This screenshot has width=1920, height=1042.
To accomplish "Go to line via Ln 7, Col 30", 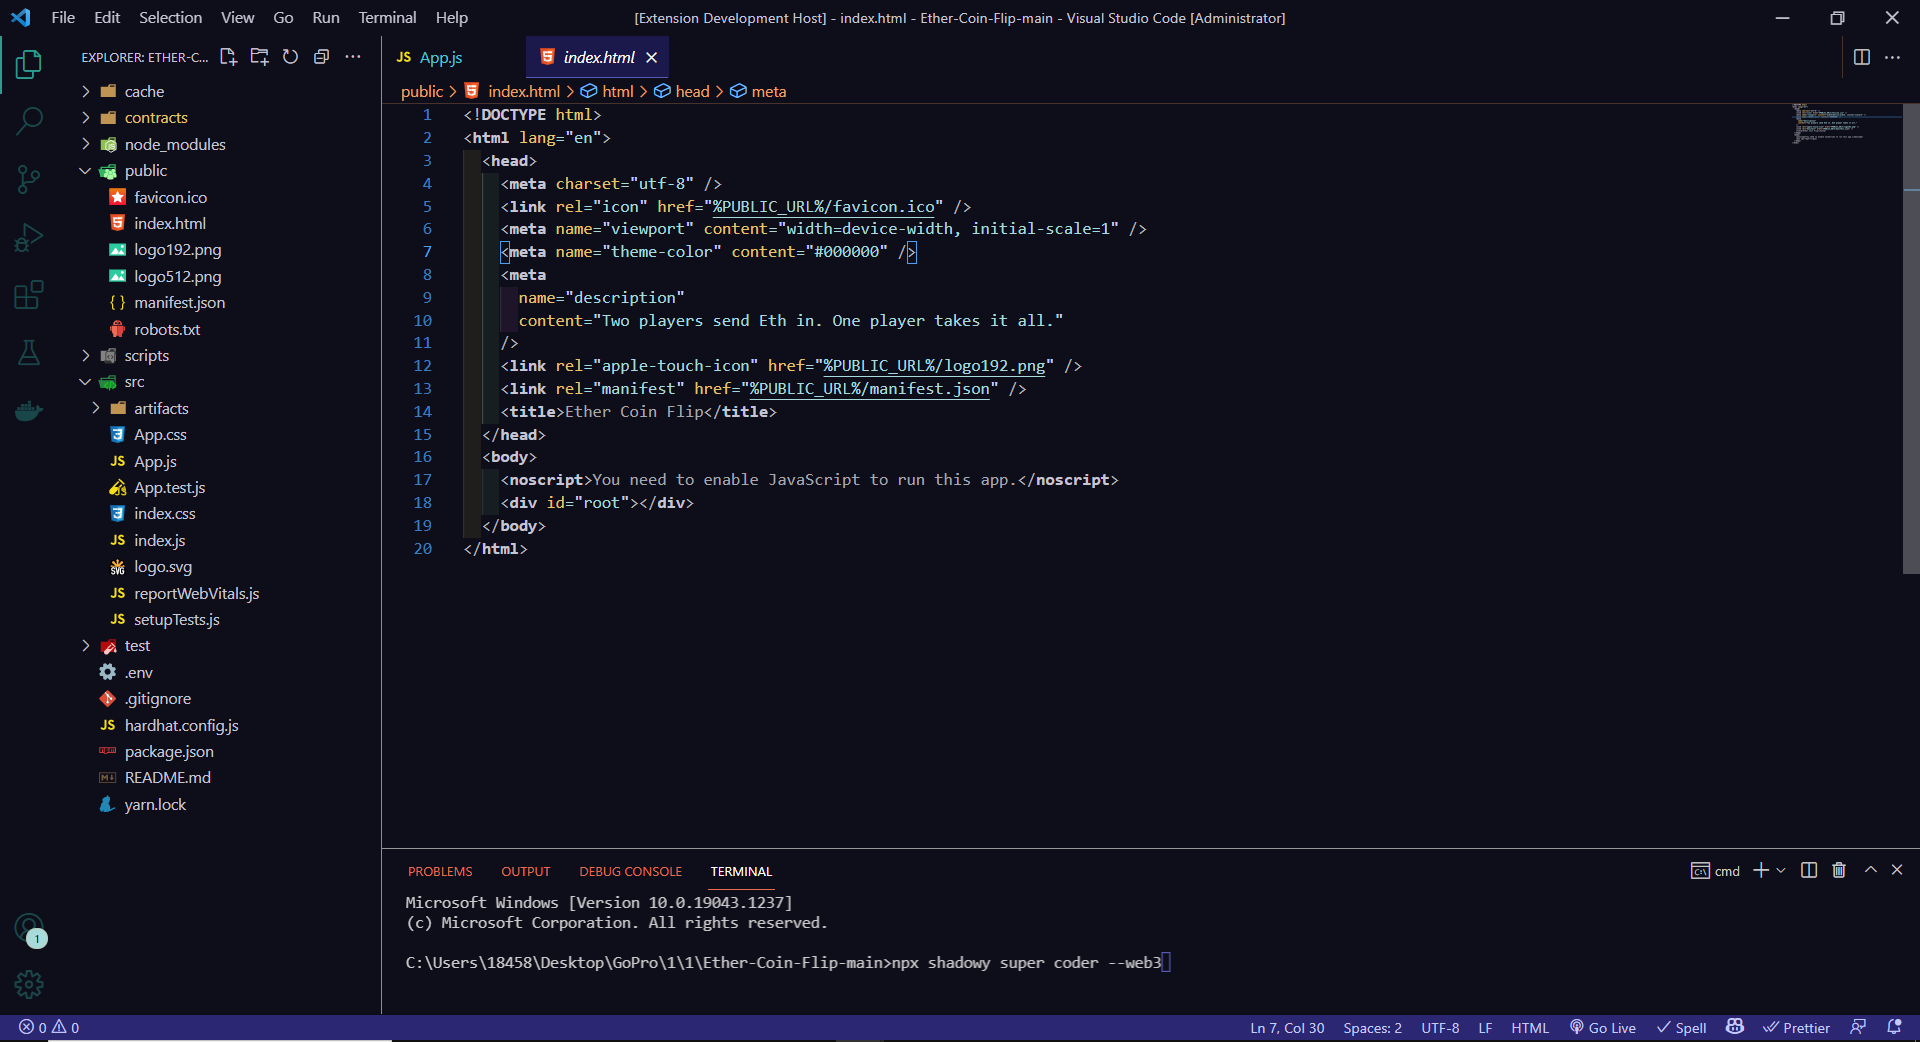I will pyautogui.click(x=1287, y=1028).
